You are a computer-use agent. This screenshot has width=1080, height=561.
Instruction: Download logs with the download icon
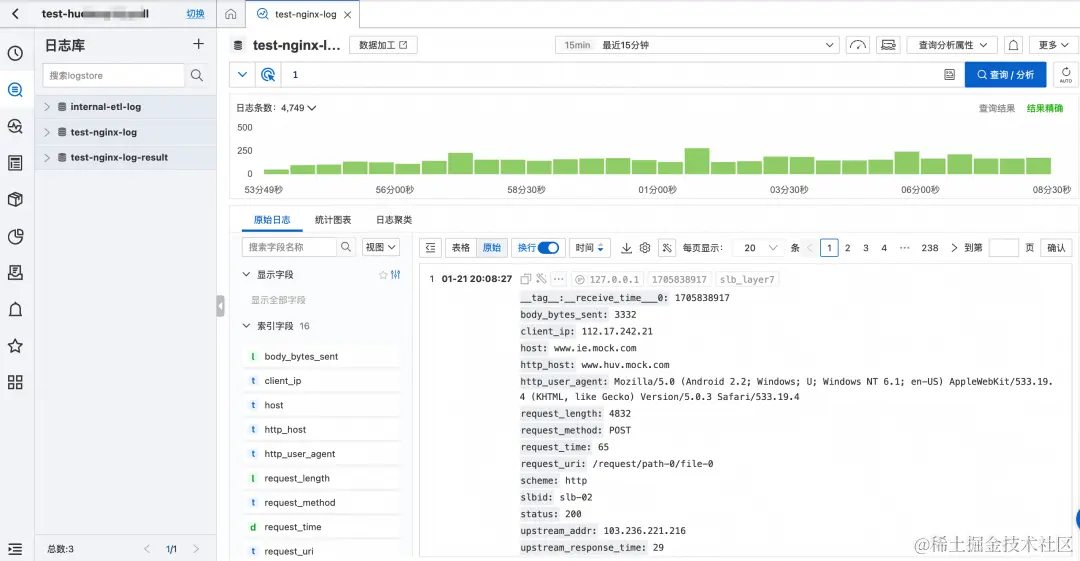[x=626, y=247]
